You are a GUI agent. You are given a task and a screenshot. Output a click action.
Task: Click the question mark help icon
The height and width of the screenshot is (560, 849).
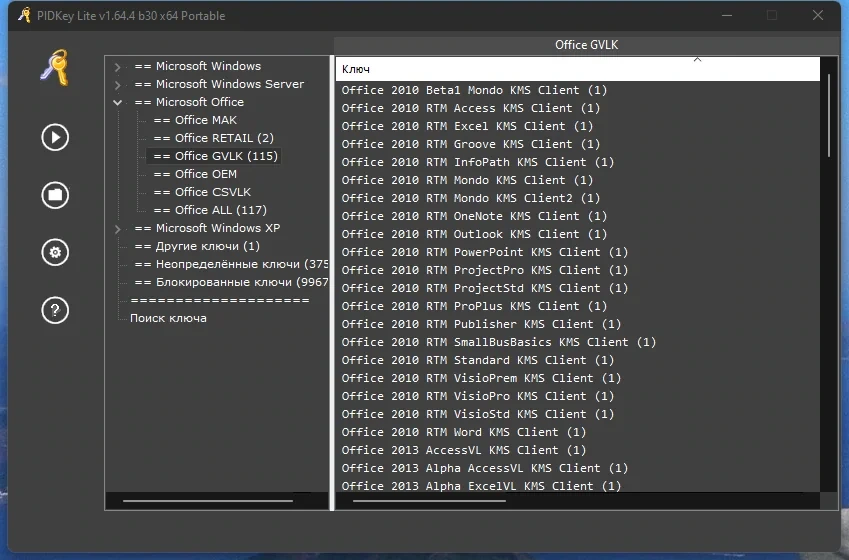point(55,310)
